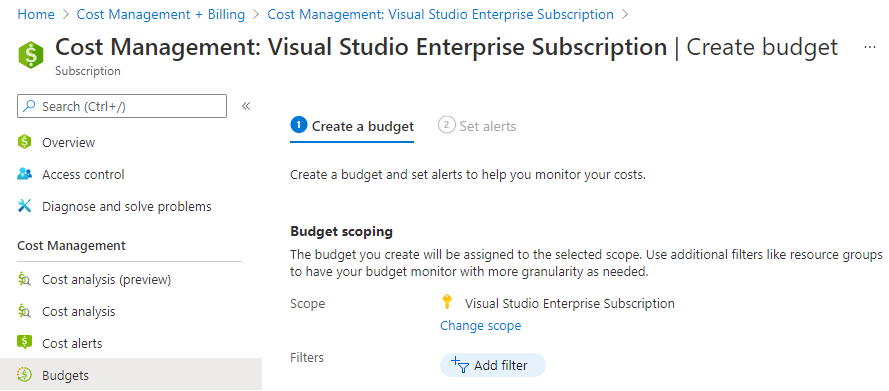Open Diagnose and solve problems
Screen dimensions: 889x391
(126, 206)
